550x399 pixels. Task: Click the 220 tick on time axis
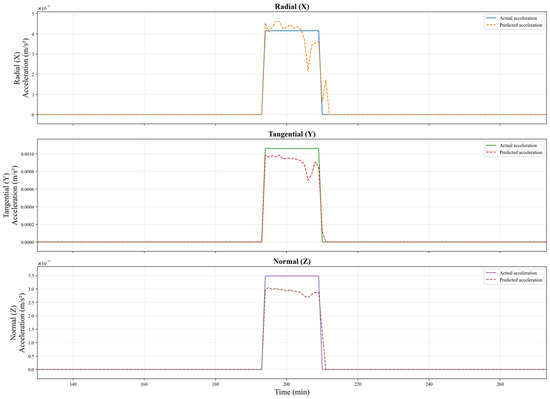click(x=358, y=384)
